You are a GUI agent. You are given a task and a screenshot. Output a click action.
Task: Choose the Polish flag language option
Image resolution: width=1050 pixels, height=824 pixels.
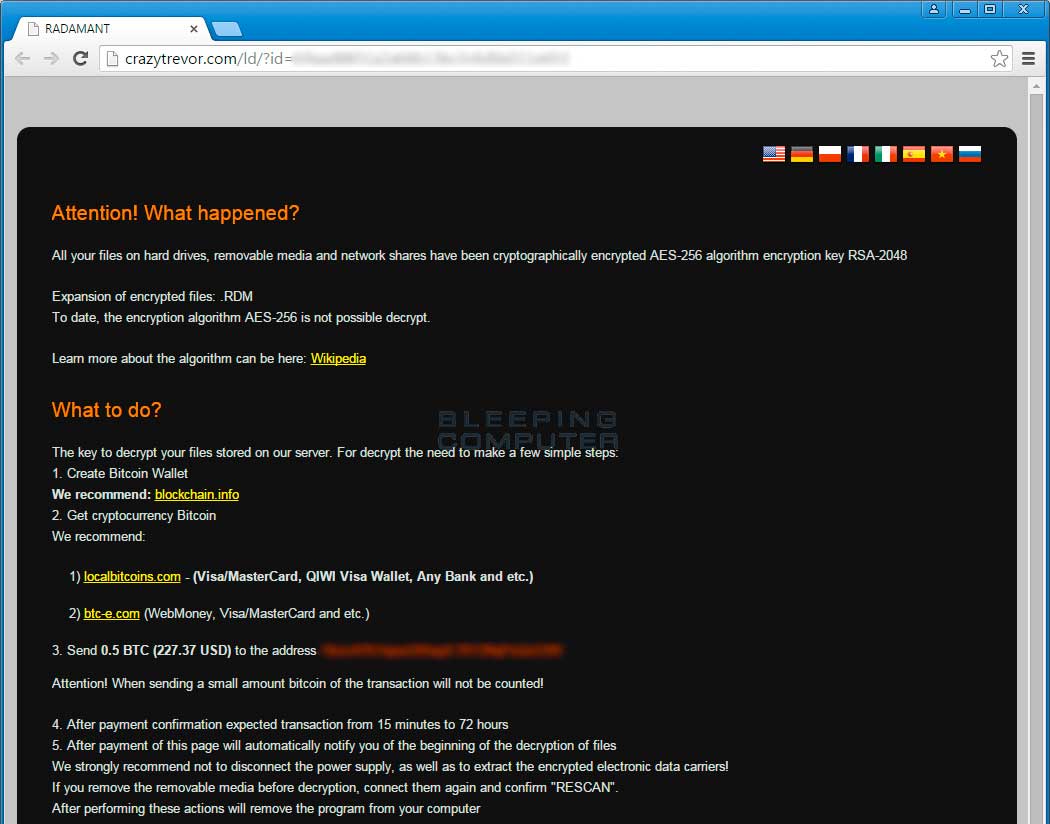(829, 154)
